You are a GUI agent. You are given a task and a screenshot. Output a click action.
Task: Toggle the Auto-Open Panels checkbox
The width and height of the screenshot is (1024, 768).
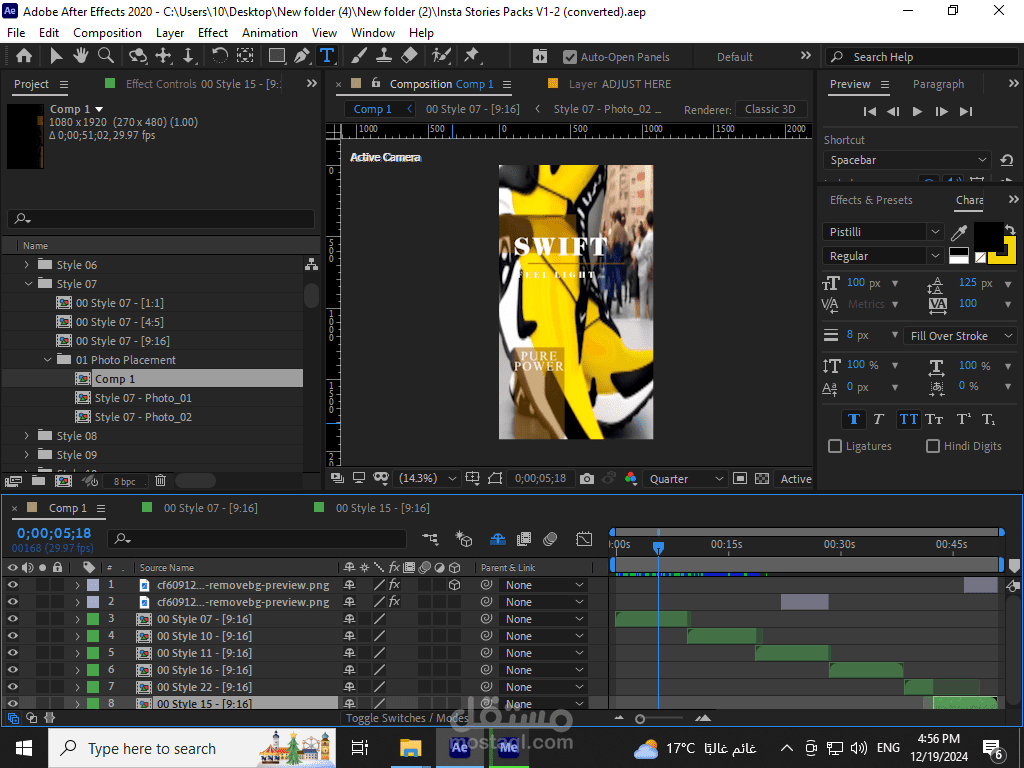pos(570,57)
